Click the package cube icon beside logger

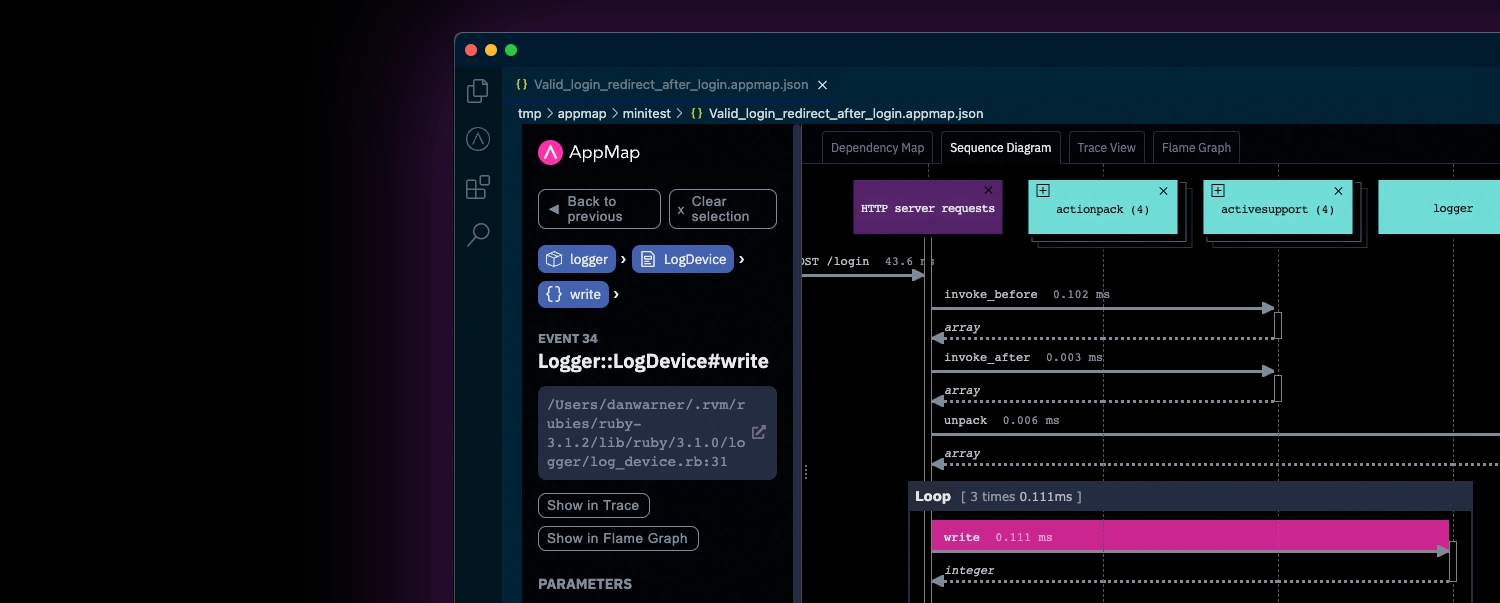[x=553, y=259]
